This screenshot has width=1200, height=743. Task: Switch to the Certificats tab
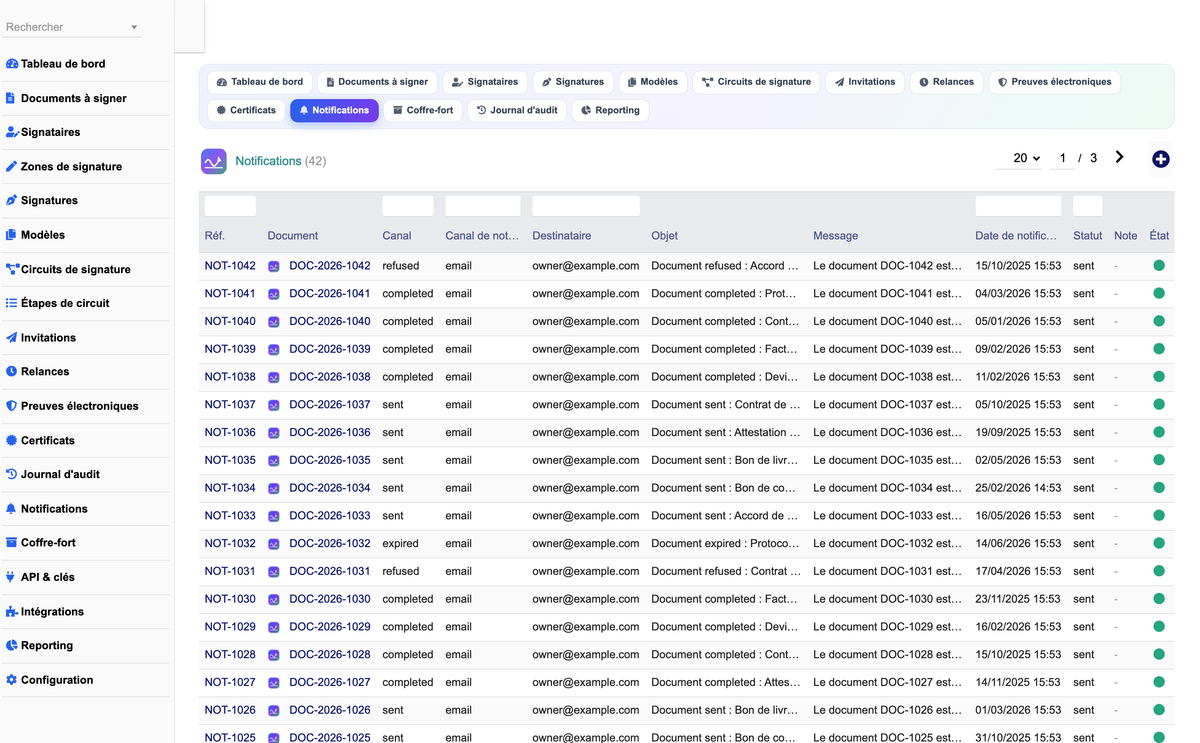[246, 110]
